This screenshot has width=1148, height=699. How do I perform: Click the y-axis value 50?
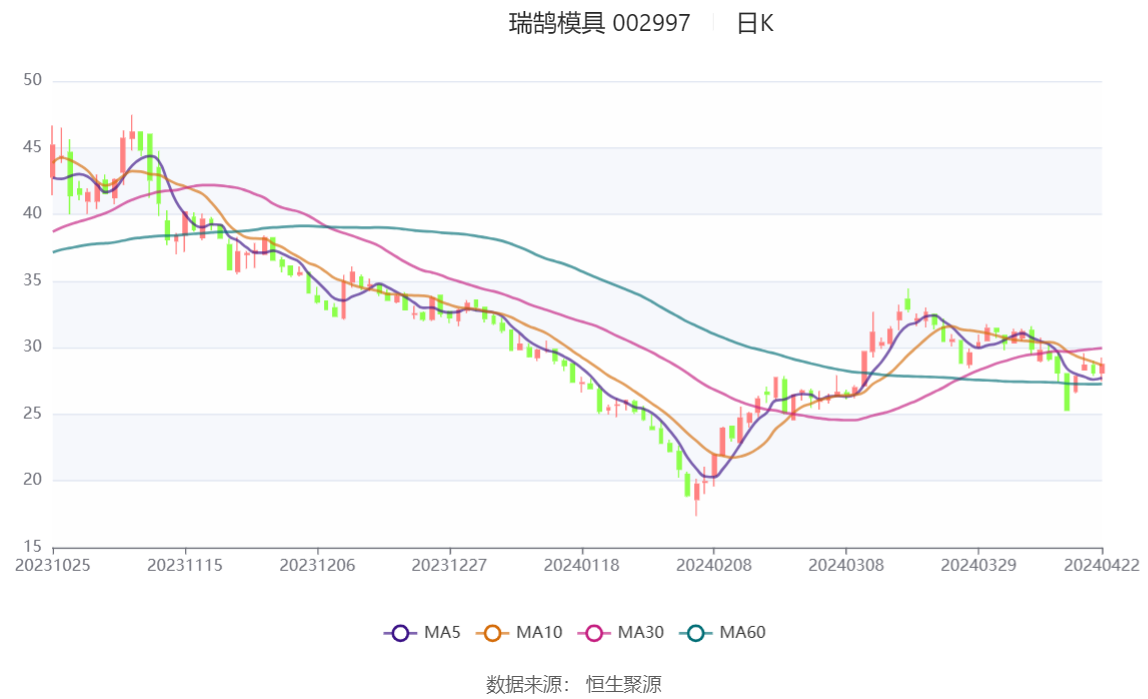(32, 80)
